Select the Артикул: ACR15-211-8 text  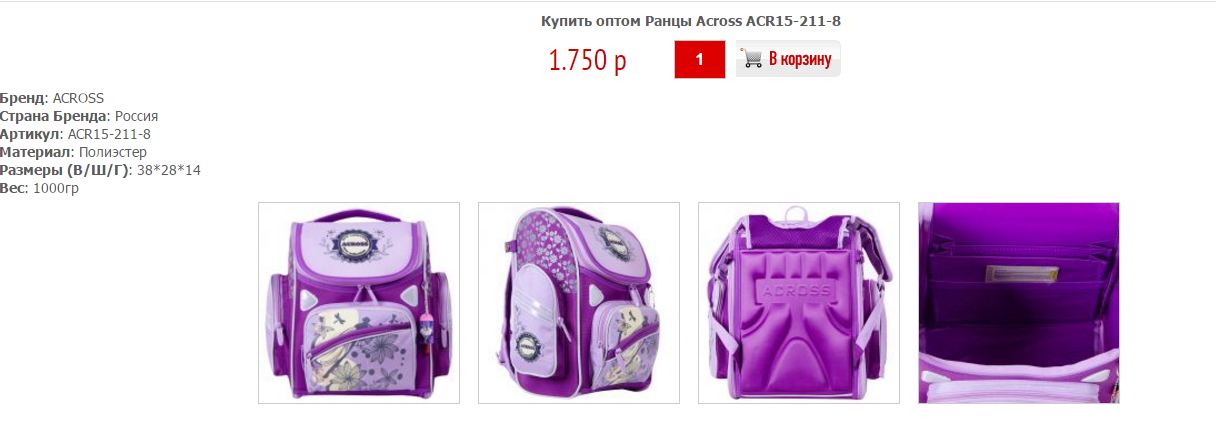click(x=76, y=134)
